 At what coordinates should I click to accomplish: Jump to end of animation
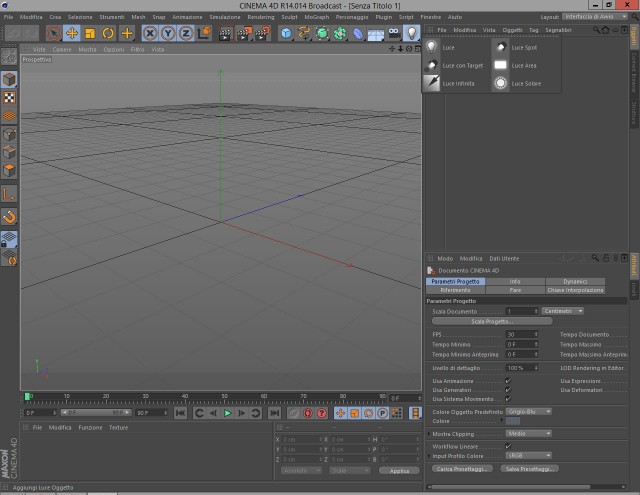coord(274,413)
